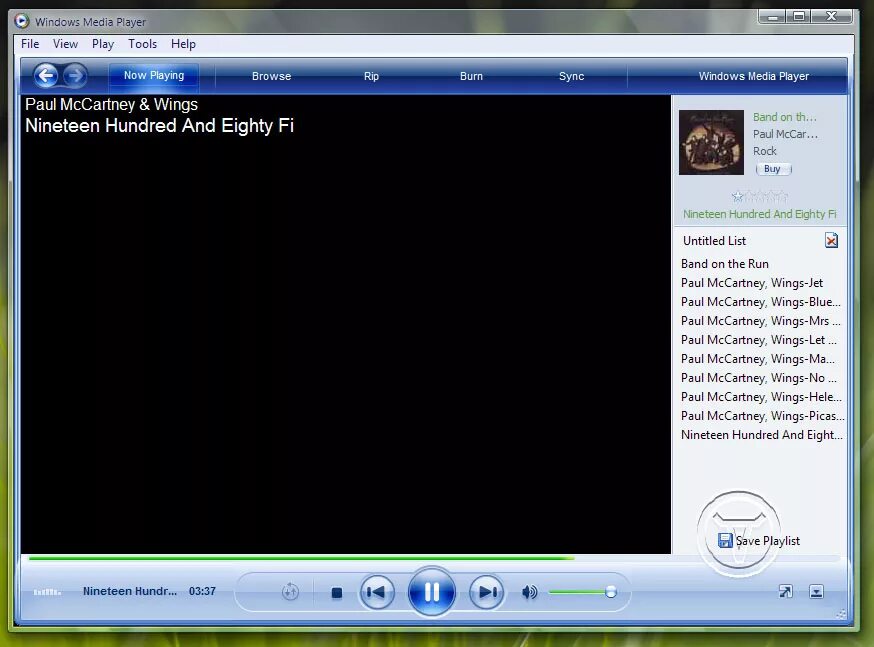This screenshot has width=874, height=647.
Task: Select Paul McCartney, Wings-No ... playlist item
Action: pyautogui.click(x=759, y=377)
